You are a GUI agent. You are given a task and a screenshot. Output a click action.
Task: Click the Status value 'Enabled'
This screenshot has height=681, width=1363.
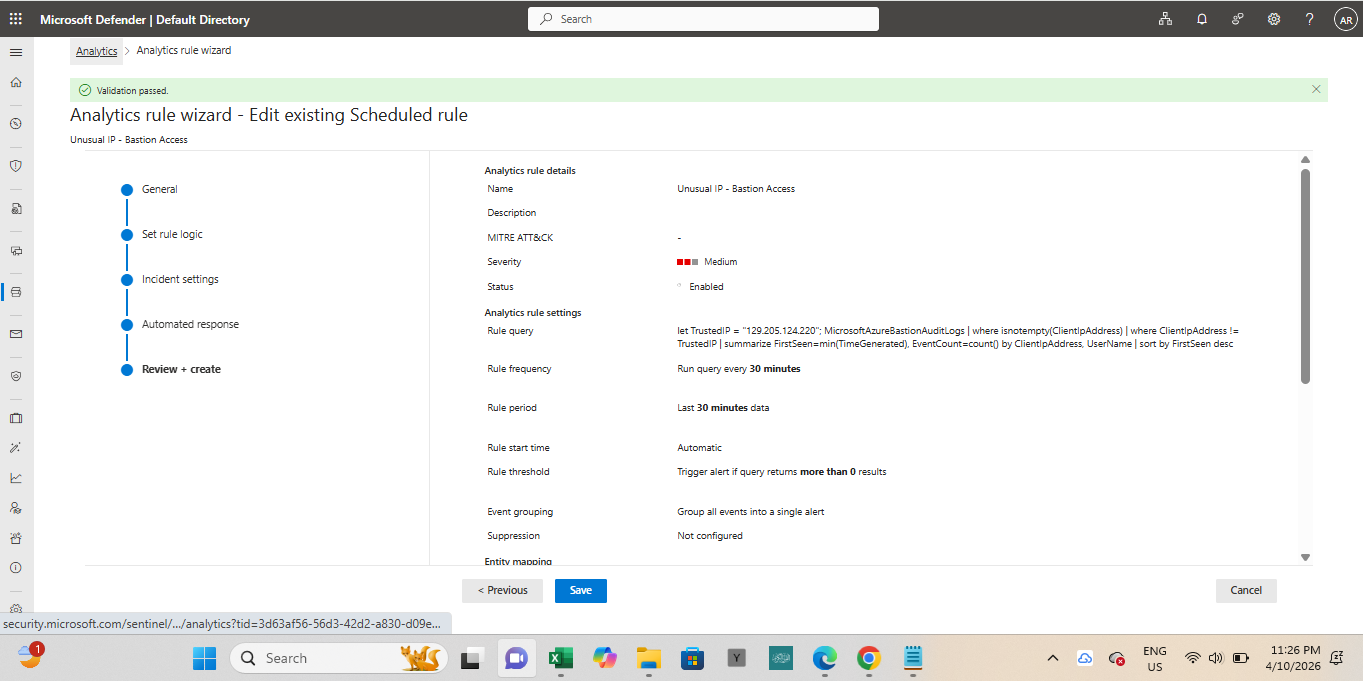click(x=706, y=287)
